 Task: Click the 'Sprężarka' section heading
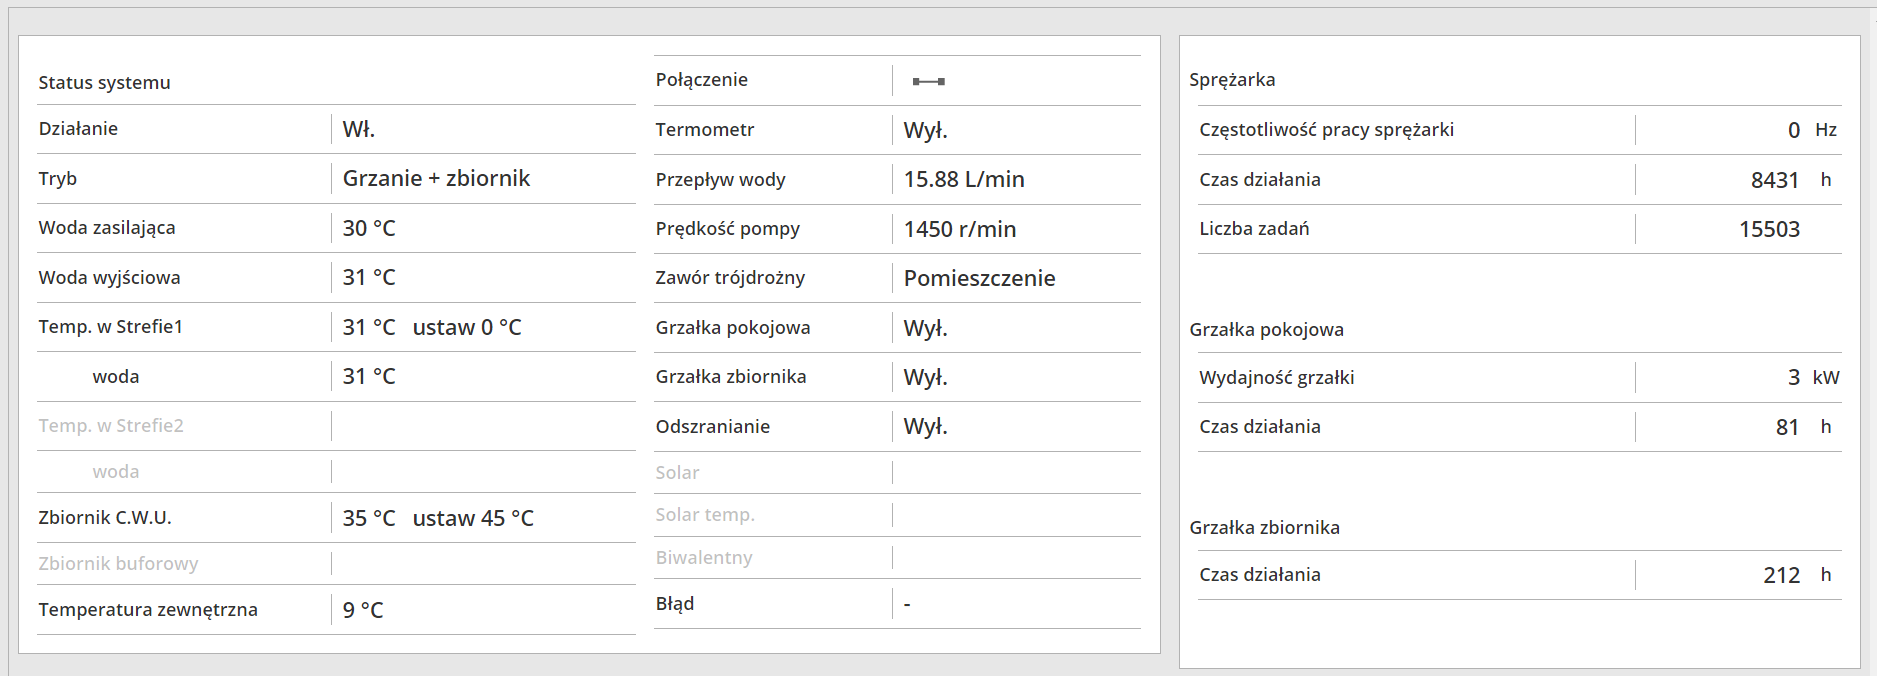coord(1232,80)
